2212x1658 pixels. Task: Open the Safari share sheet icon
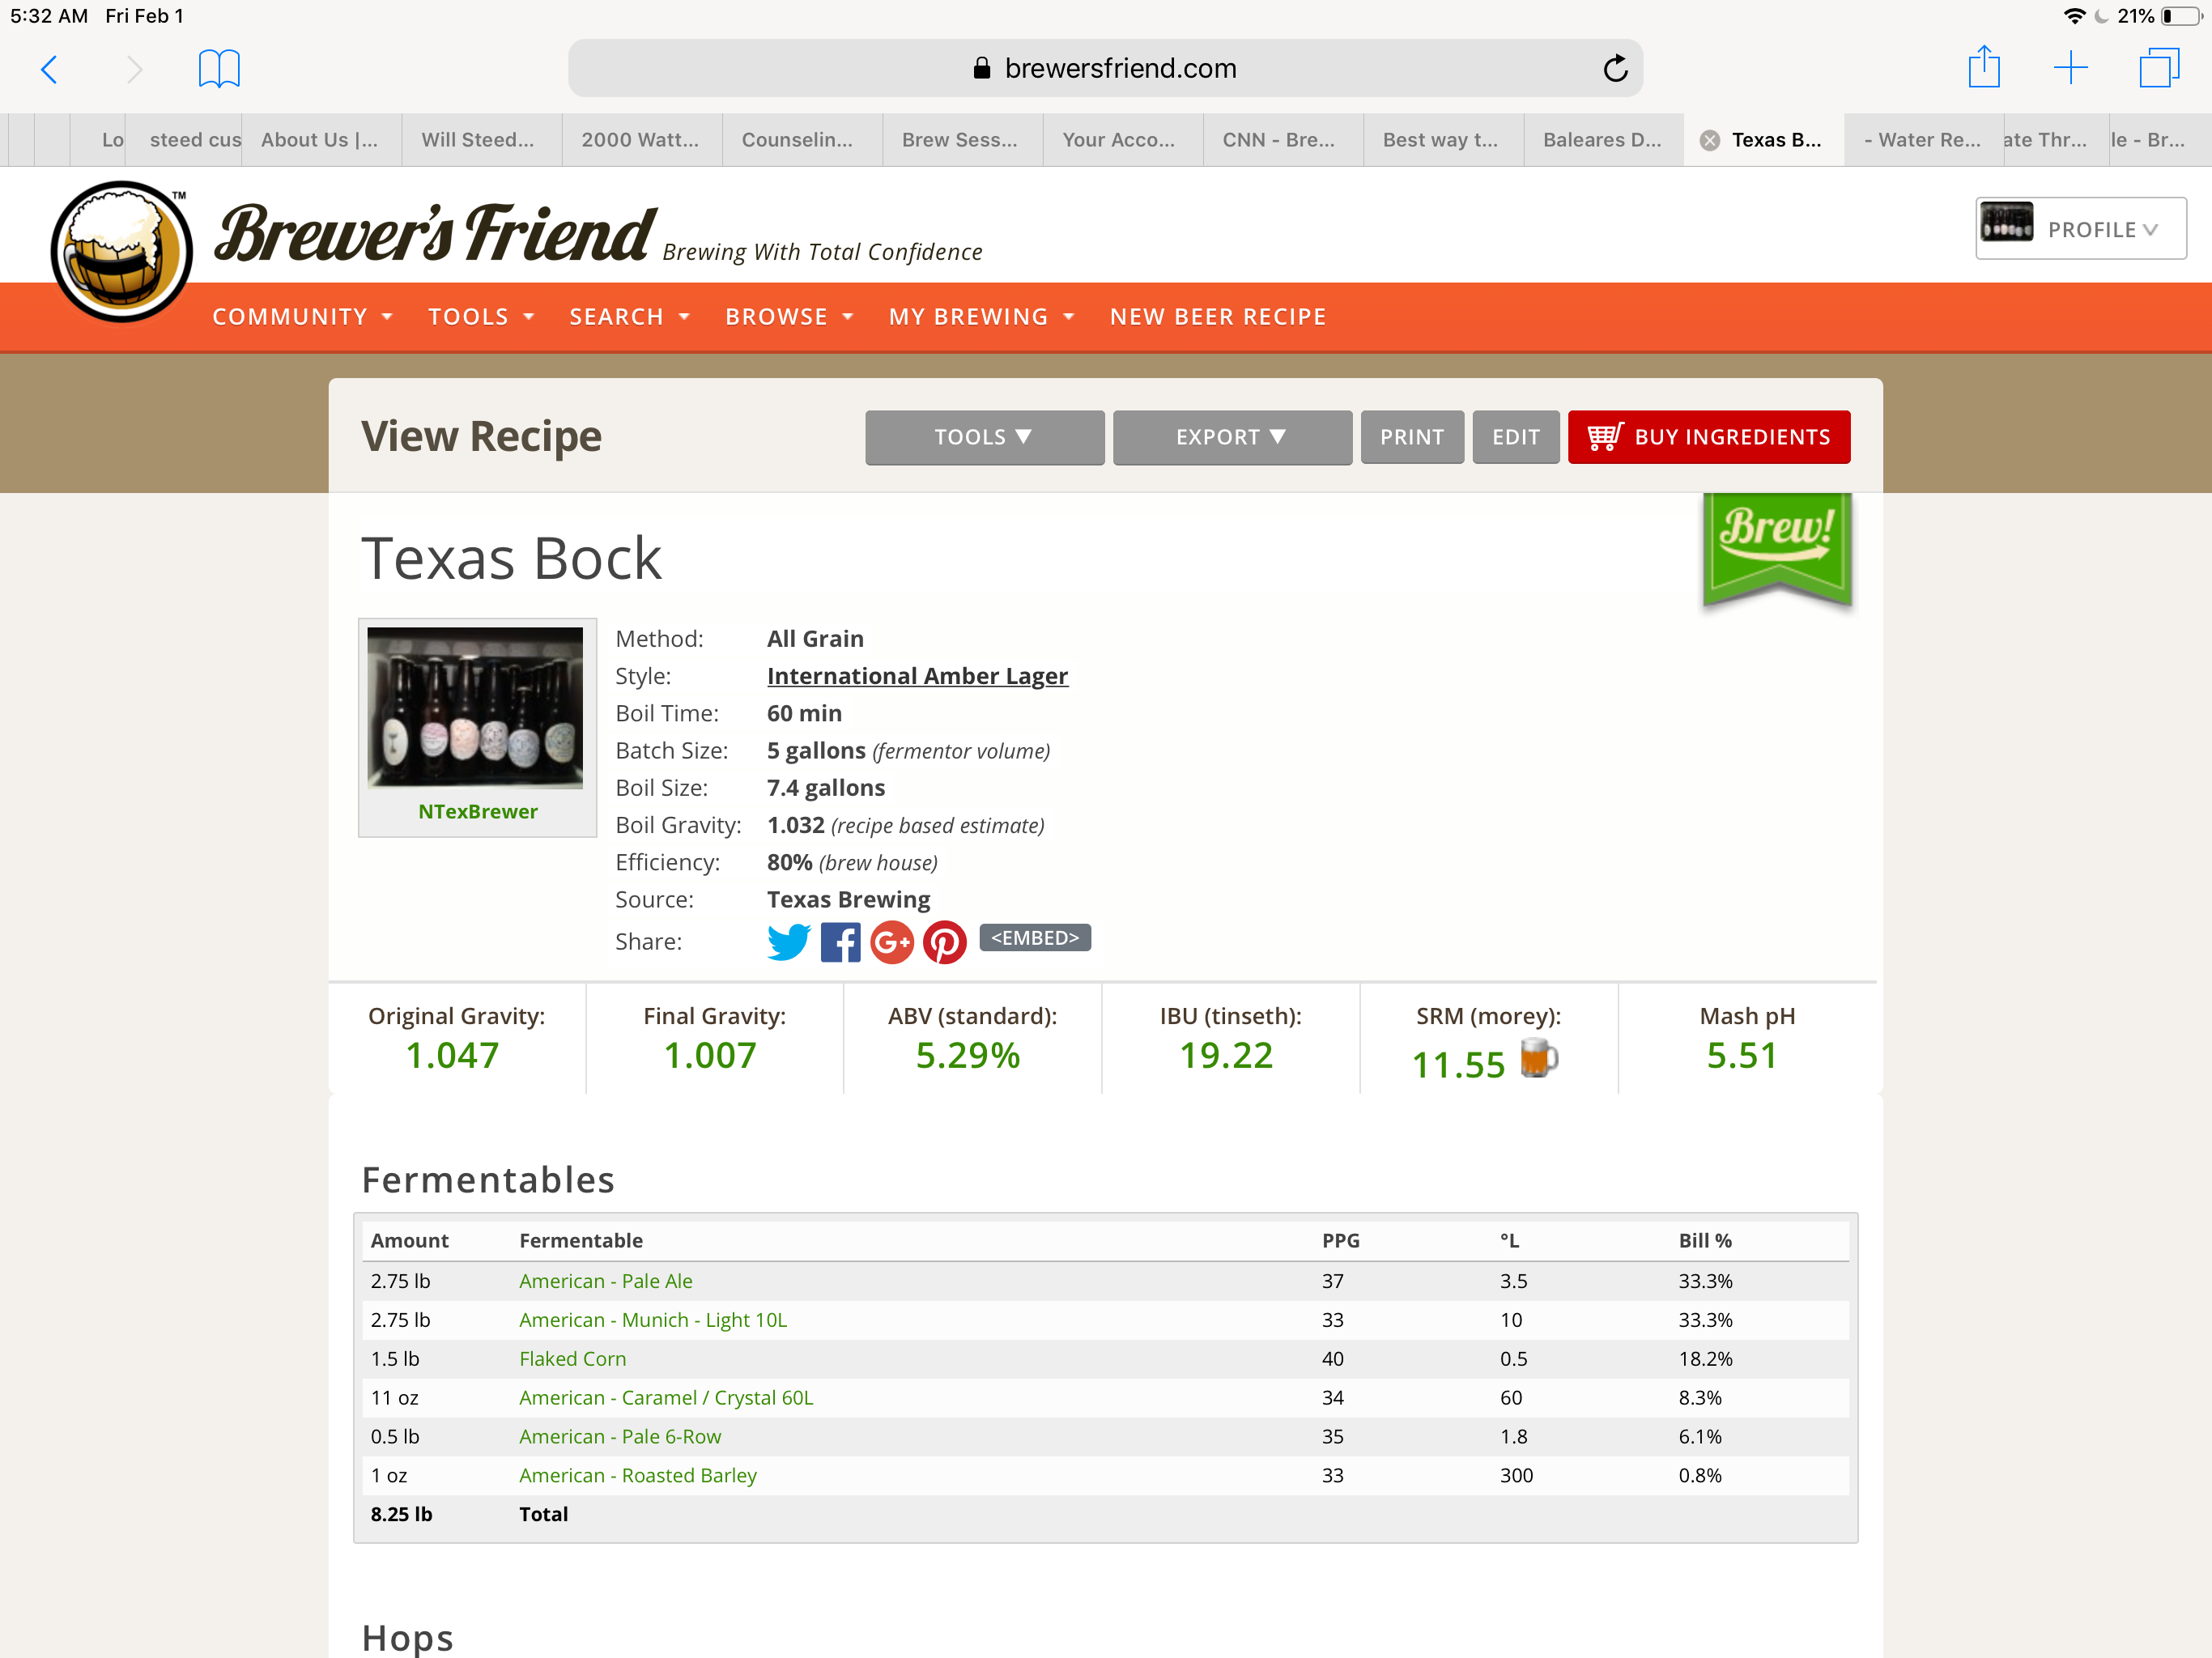(x=1984, y=67)
